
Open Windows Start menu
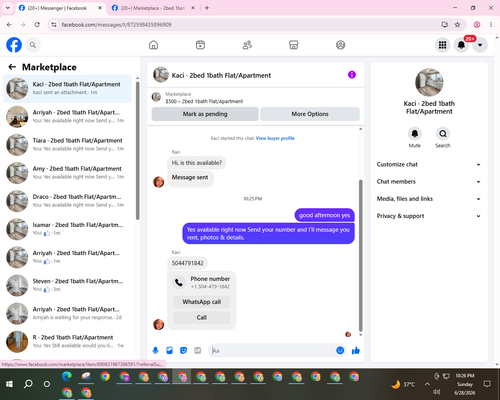9,384
